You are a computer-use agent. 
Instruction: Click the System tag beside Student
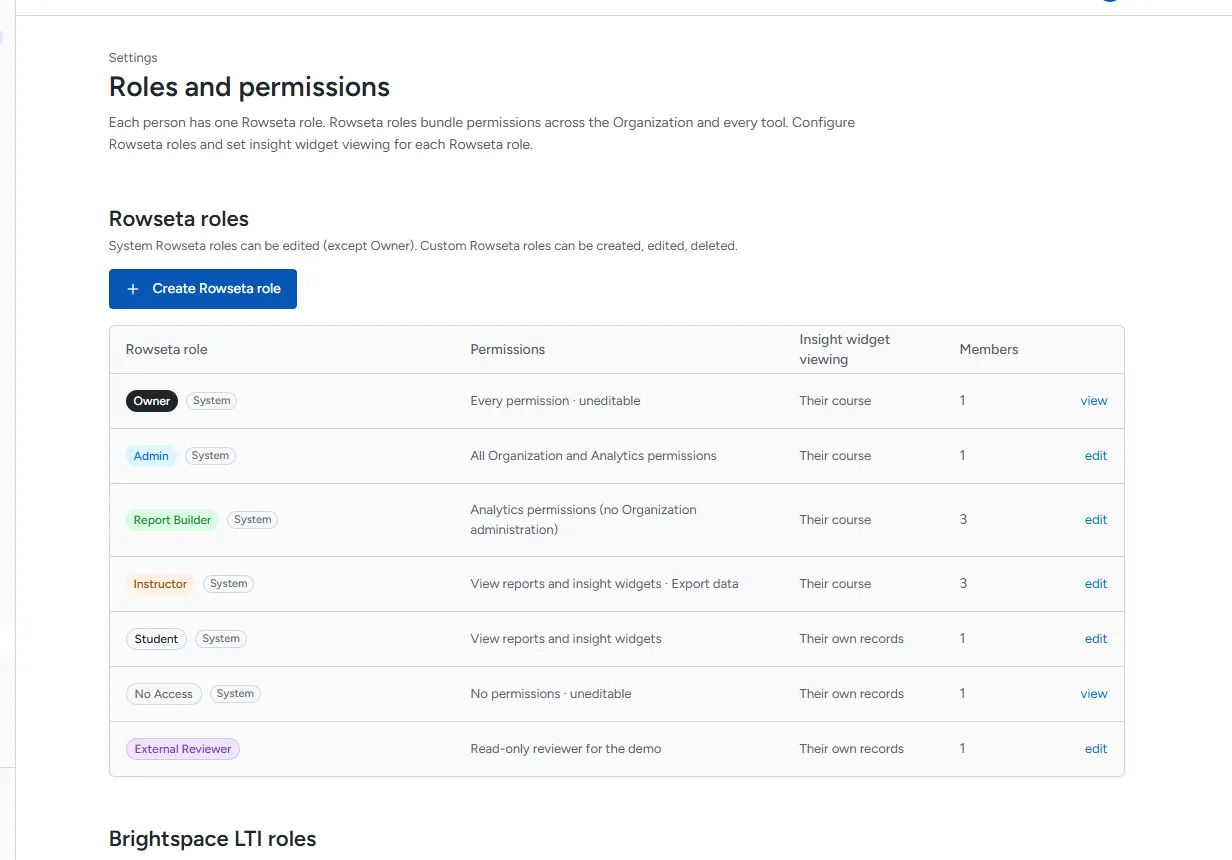[x=220, y=639]
